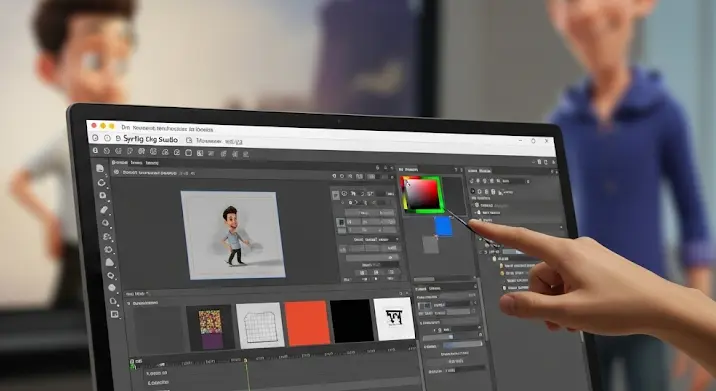716x391 pixels.
Task: Select the cloud-shaped tool in left toolbox
Action: coord(110,262)
